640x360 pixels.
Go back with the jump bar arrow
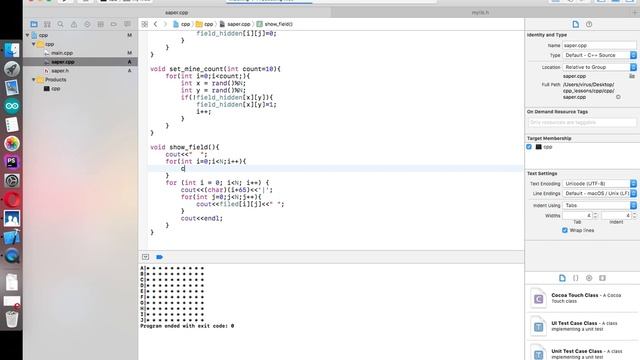(x=156, y=24)
